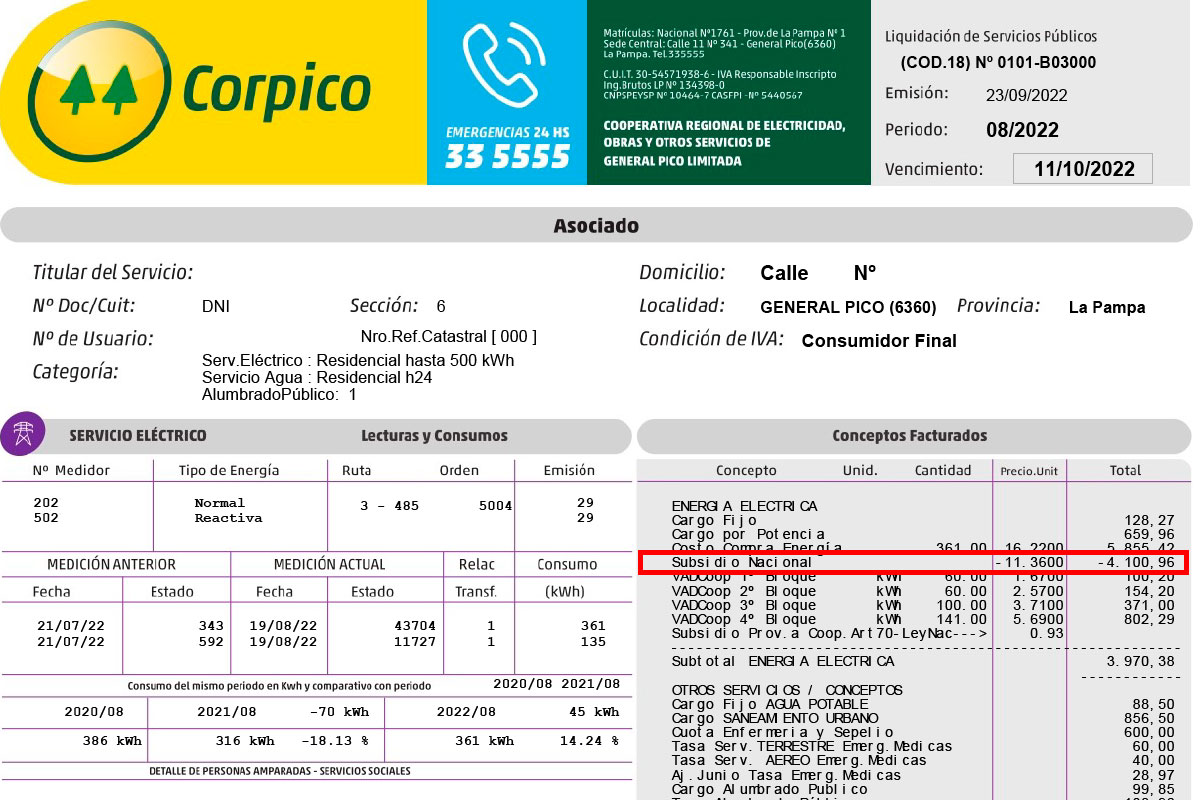Screen dimensions: 1200x800
Task: Click Detalle de Personas Amparadas heading
Action: (x=280, y=771)
